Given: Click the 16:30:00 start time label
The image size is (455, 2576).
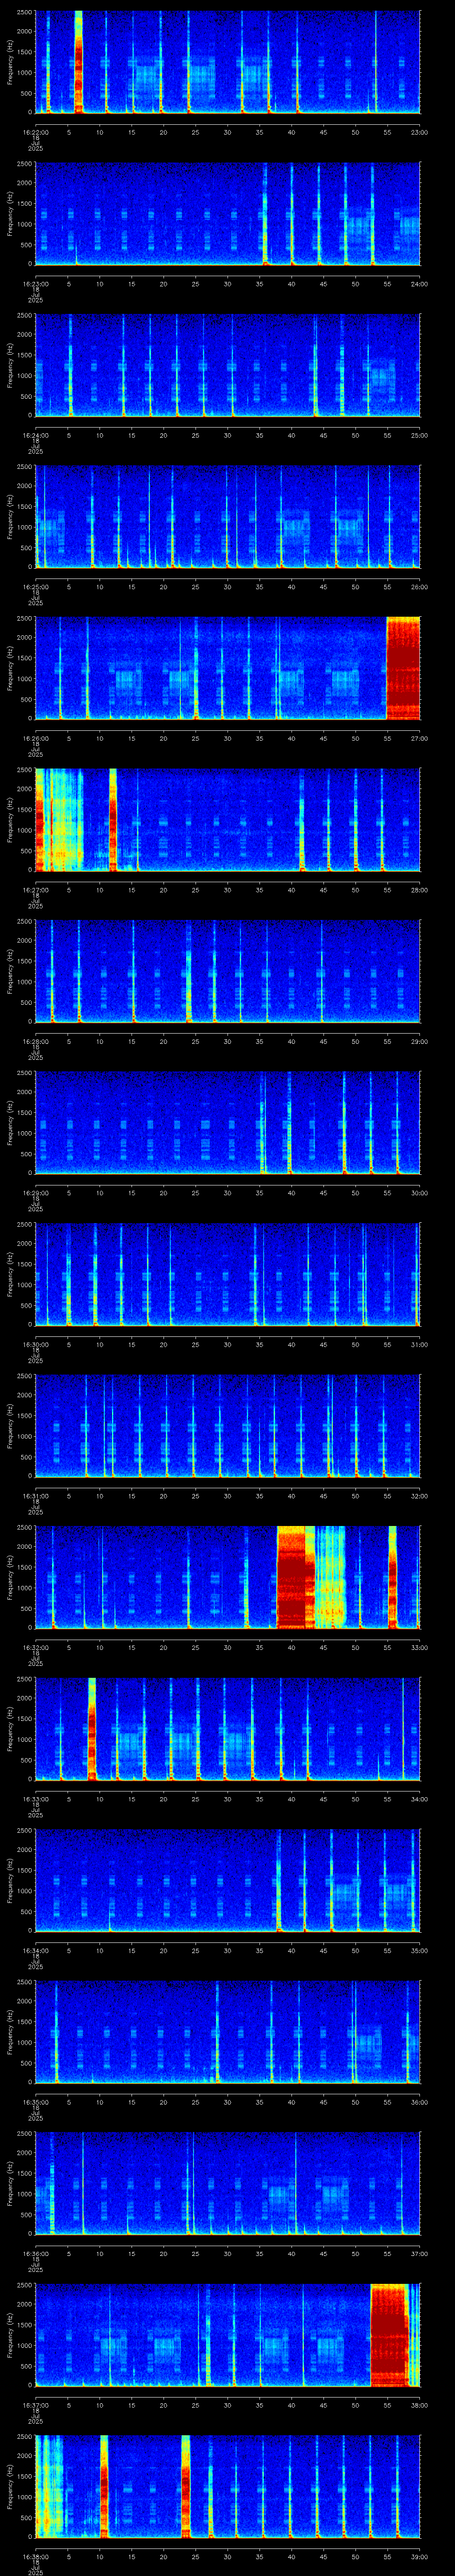Looking at the screenshot, I should click(35, 1344).
